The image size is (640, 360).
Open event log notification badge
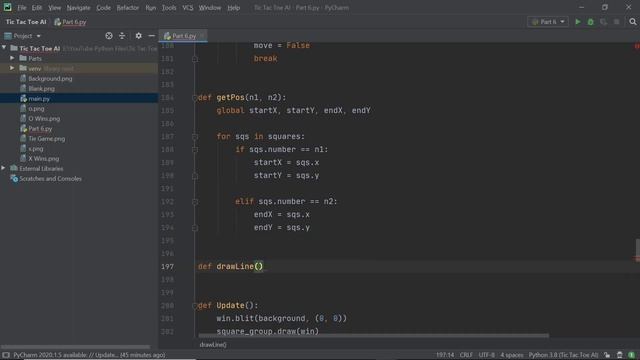click(x=631, y=355)
